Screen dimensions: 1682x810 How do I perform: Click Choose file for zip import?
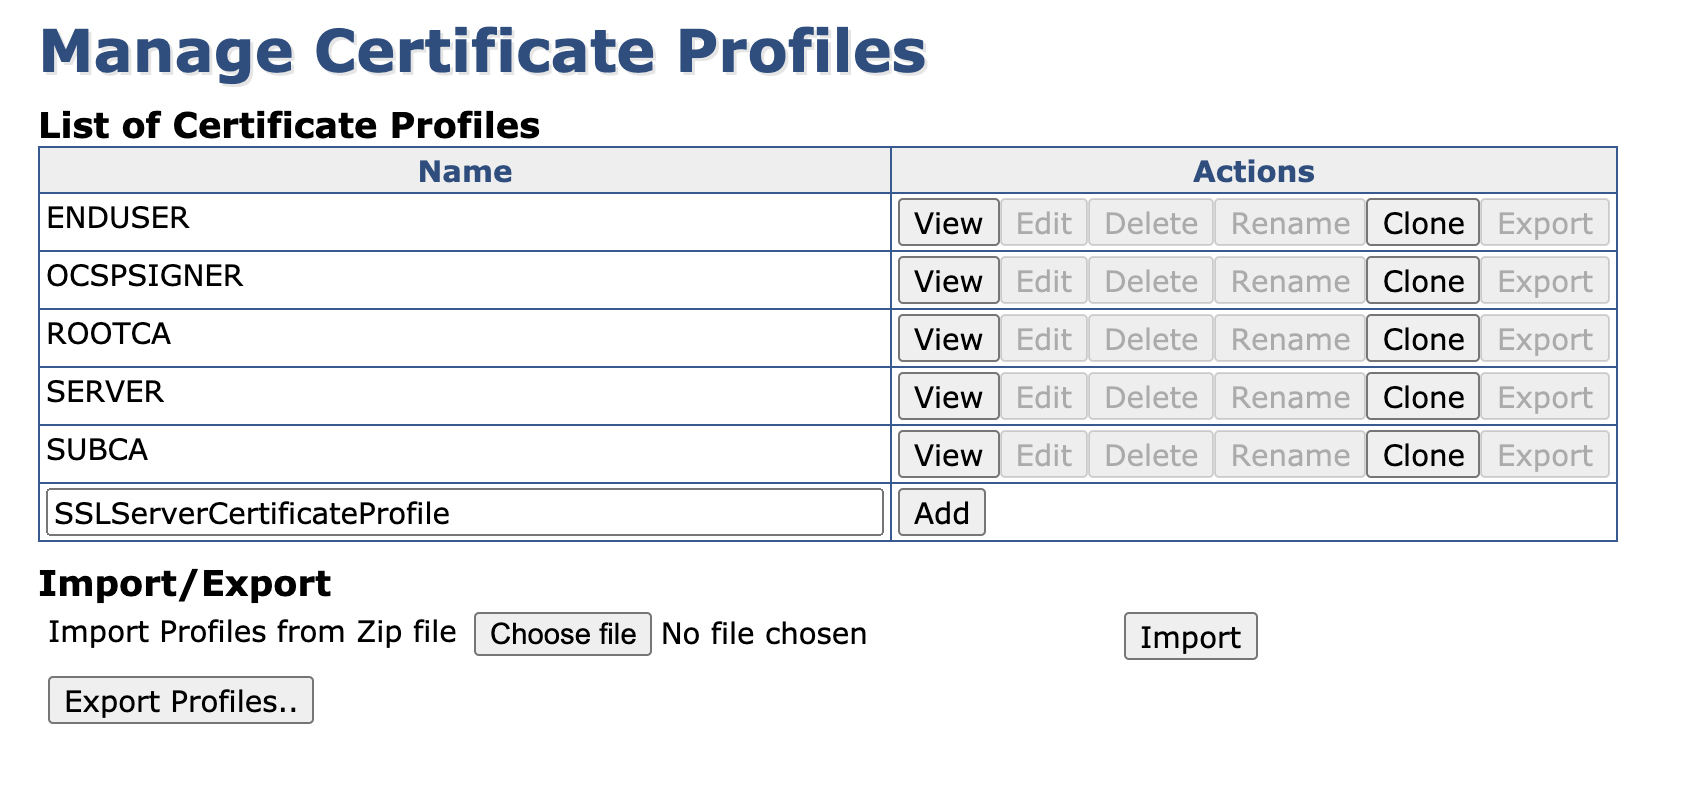pos(562,634)
